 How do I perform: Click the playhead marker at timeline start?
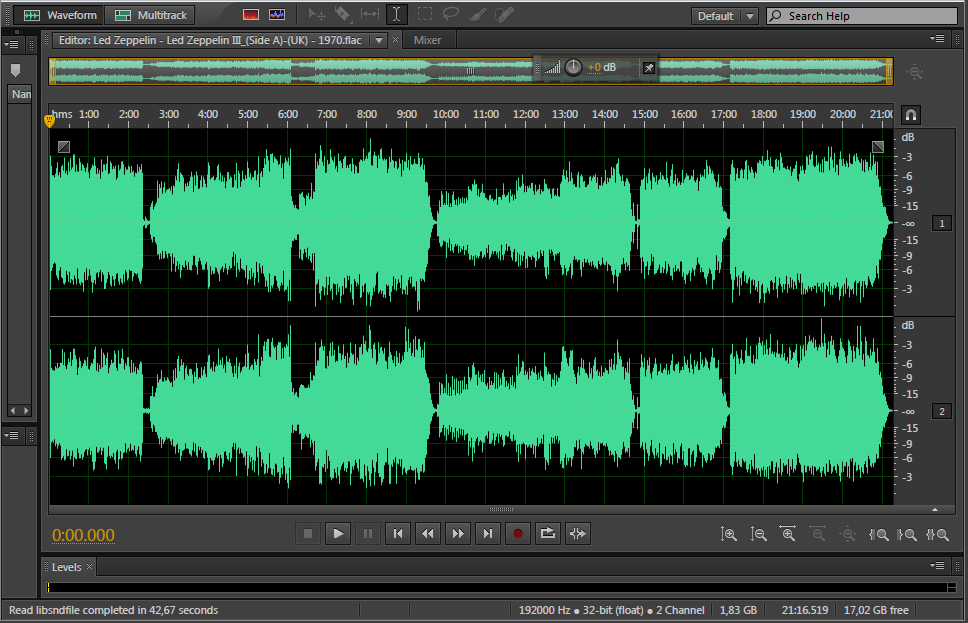tap(49, 120)
